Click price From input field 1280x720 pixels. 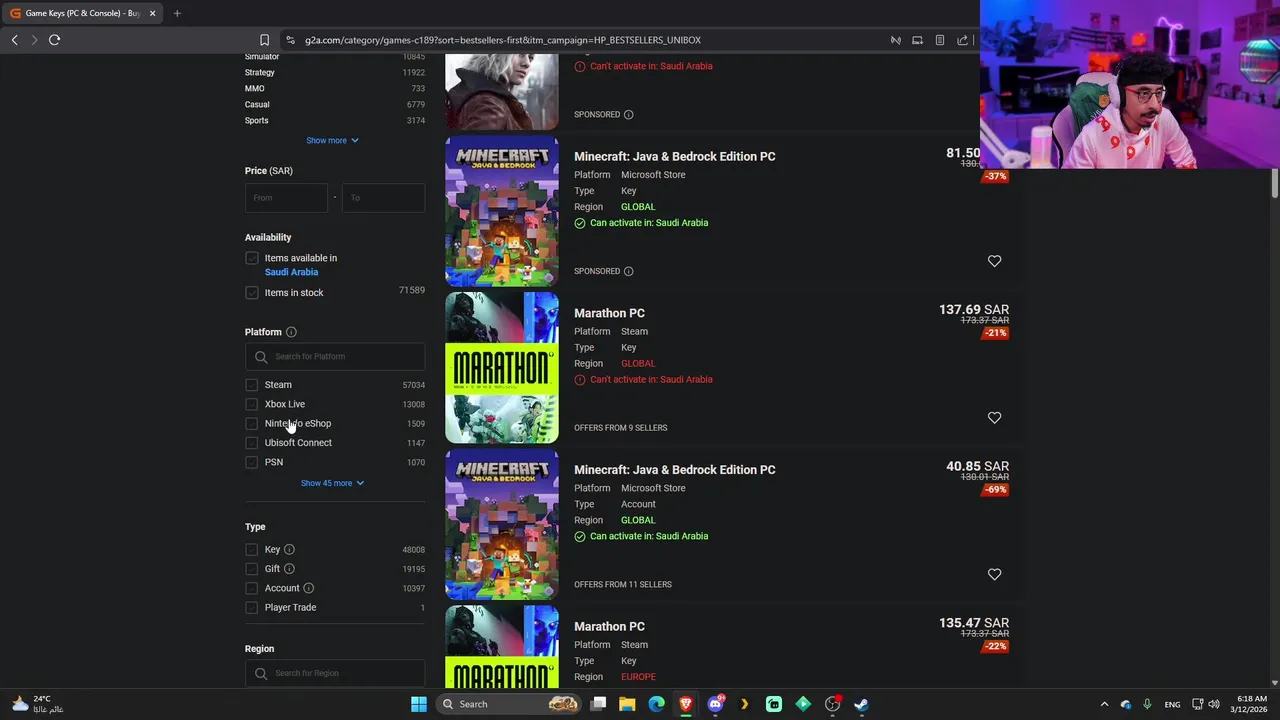coord(286,198)
